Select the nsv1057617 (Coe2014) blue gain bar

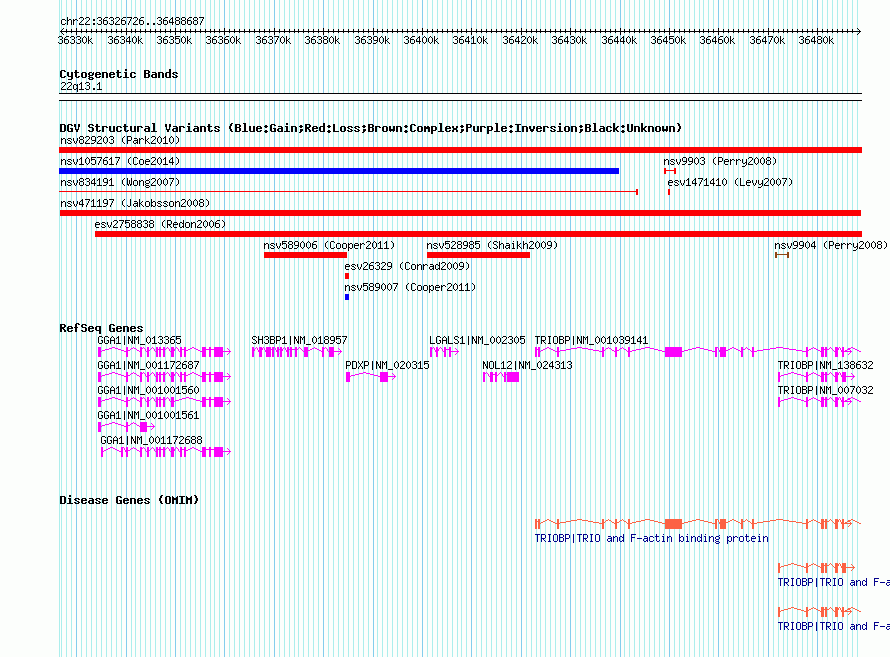click(339, 171)
